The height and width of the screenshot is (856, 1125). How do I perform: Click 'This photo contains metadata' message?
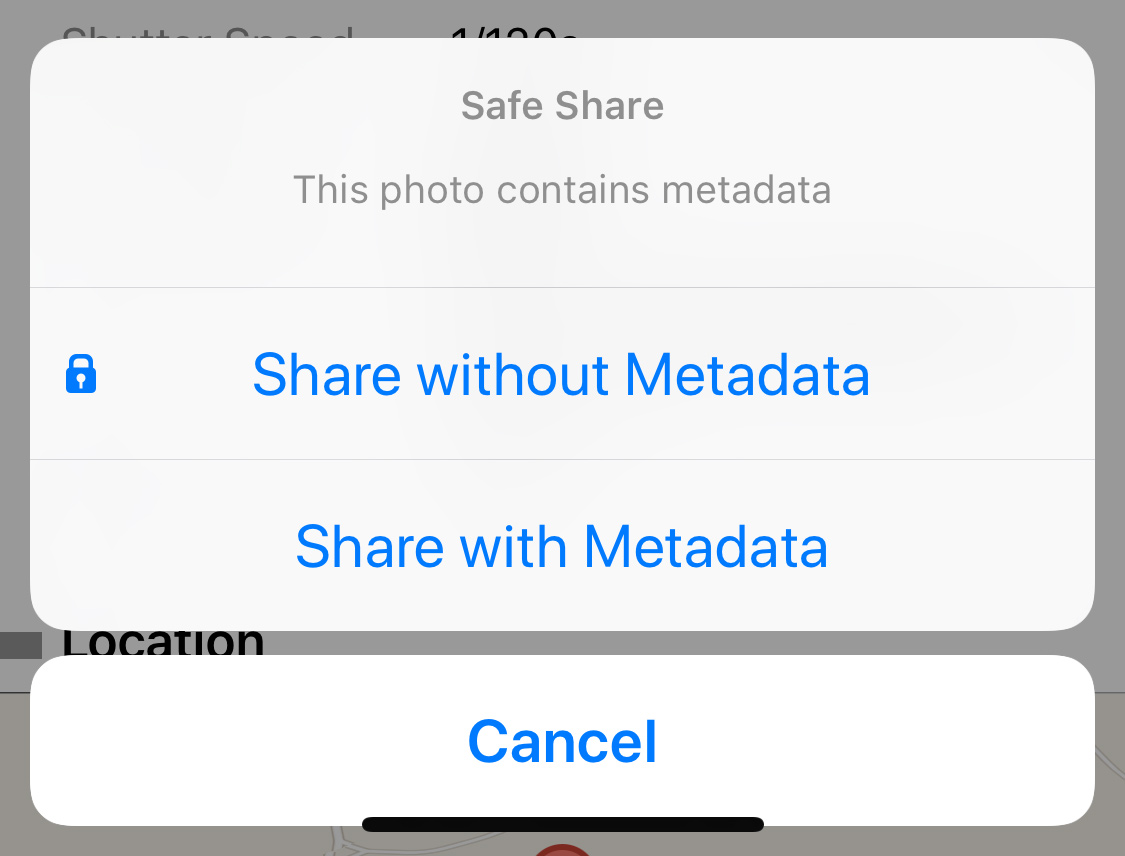click(x=562, y=190)
